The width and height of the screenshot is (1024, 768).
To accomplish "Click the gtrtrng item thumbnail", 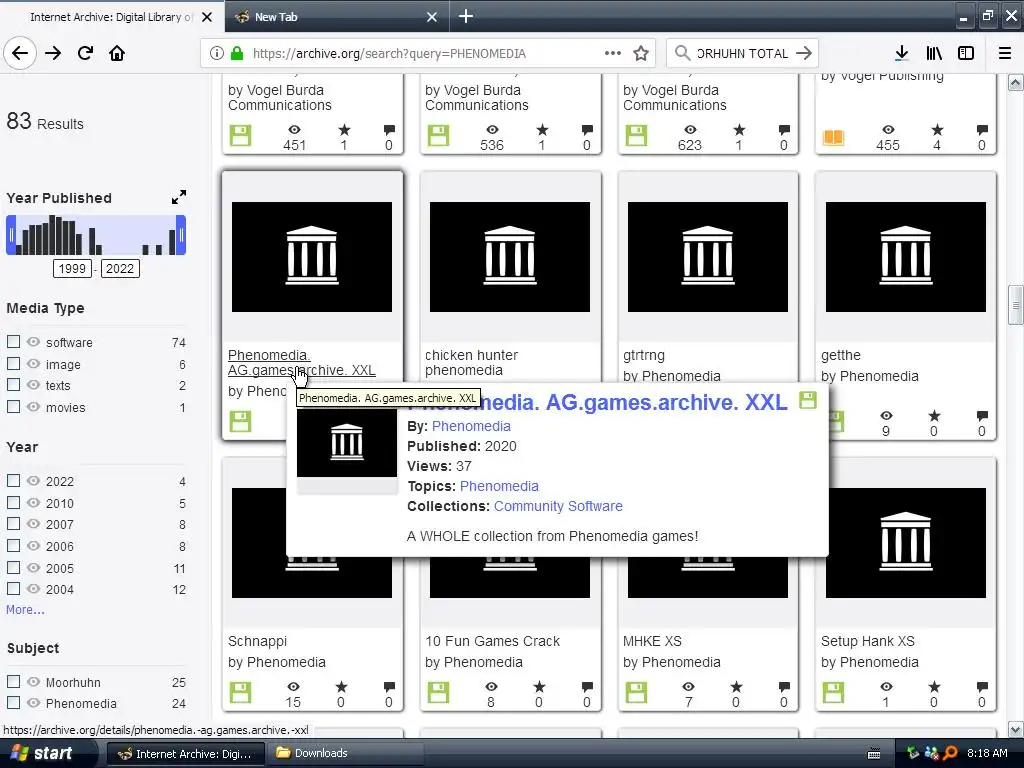I will 708,257.
